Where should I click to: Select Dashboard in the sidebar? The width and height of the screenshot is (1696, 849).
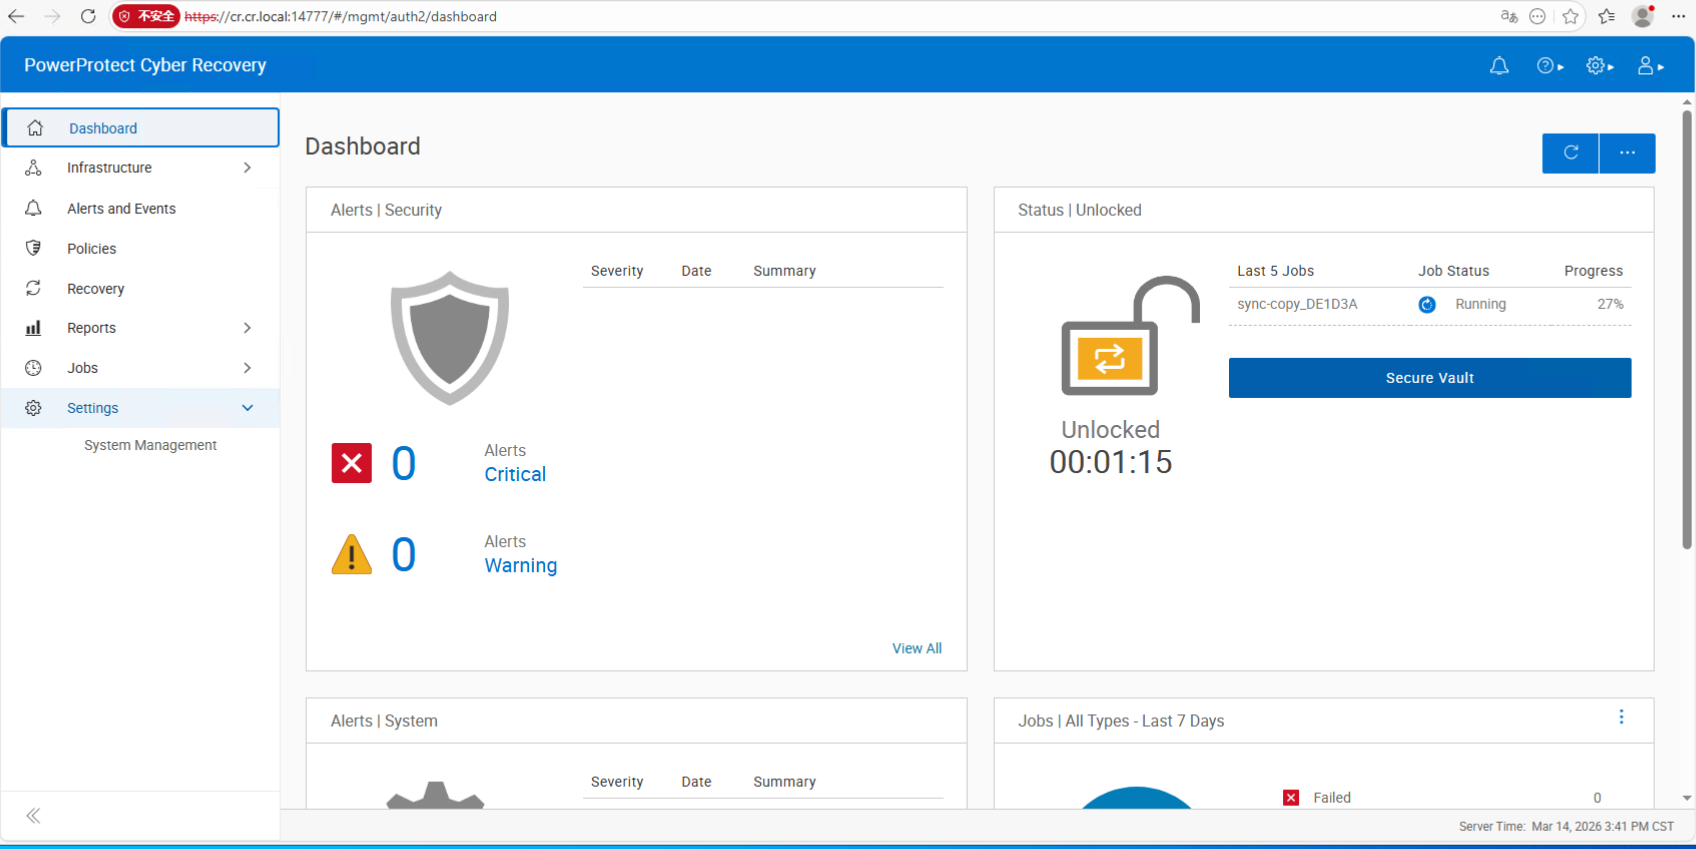[140, 128]
